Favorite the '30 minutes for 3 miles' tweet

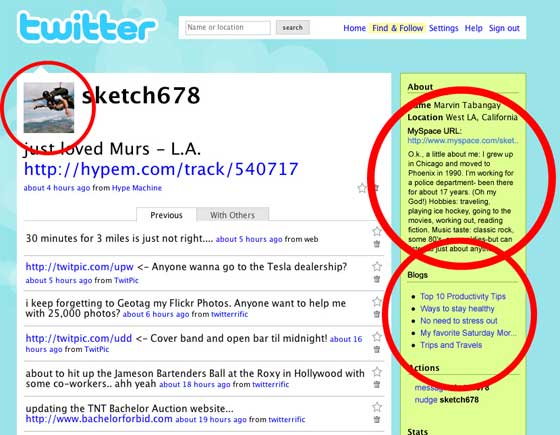pos(377,231)
